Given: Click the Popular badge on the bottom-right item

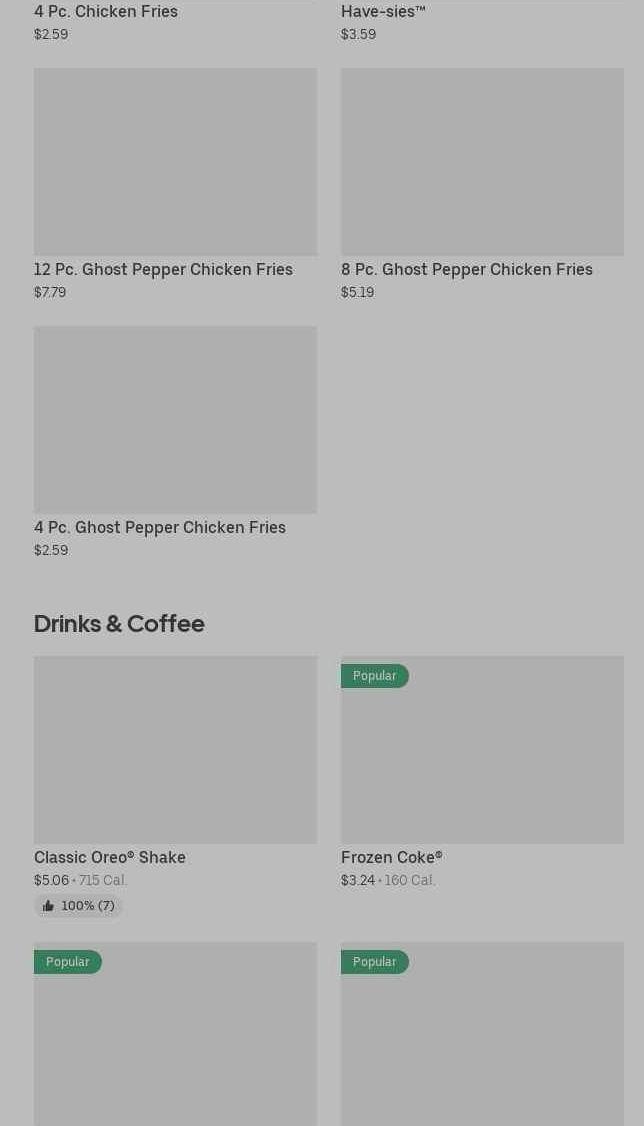Looking at the screenshot, I should [375, 962].
